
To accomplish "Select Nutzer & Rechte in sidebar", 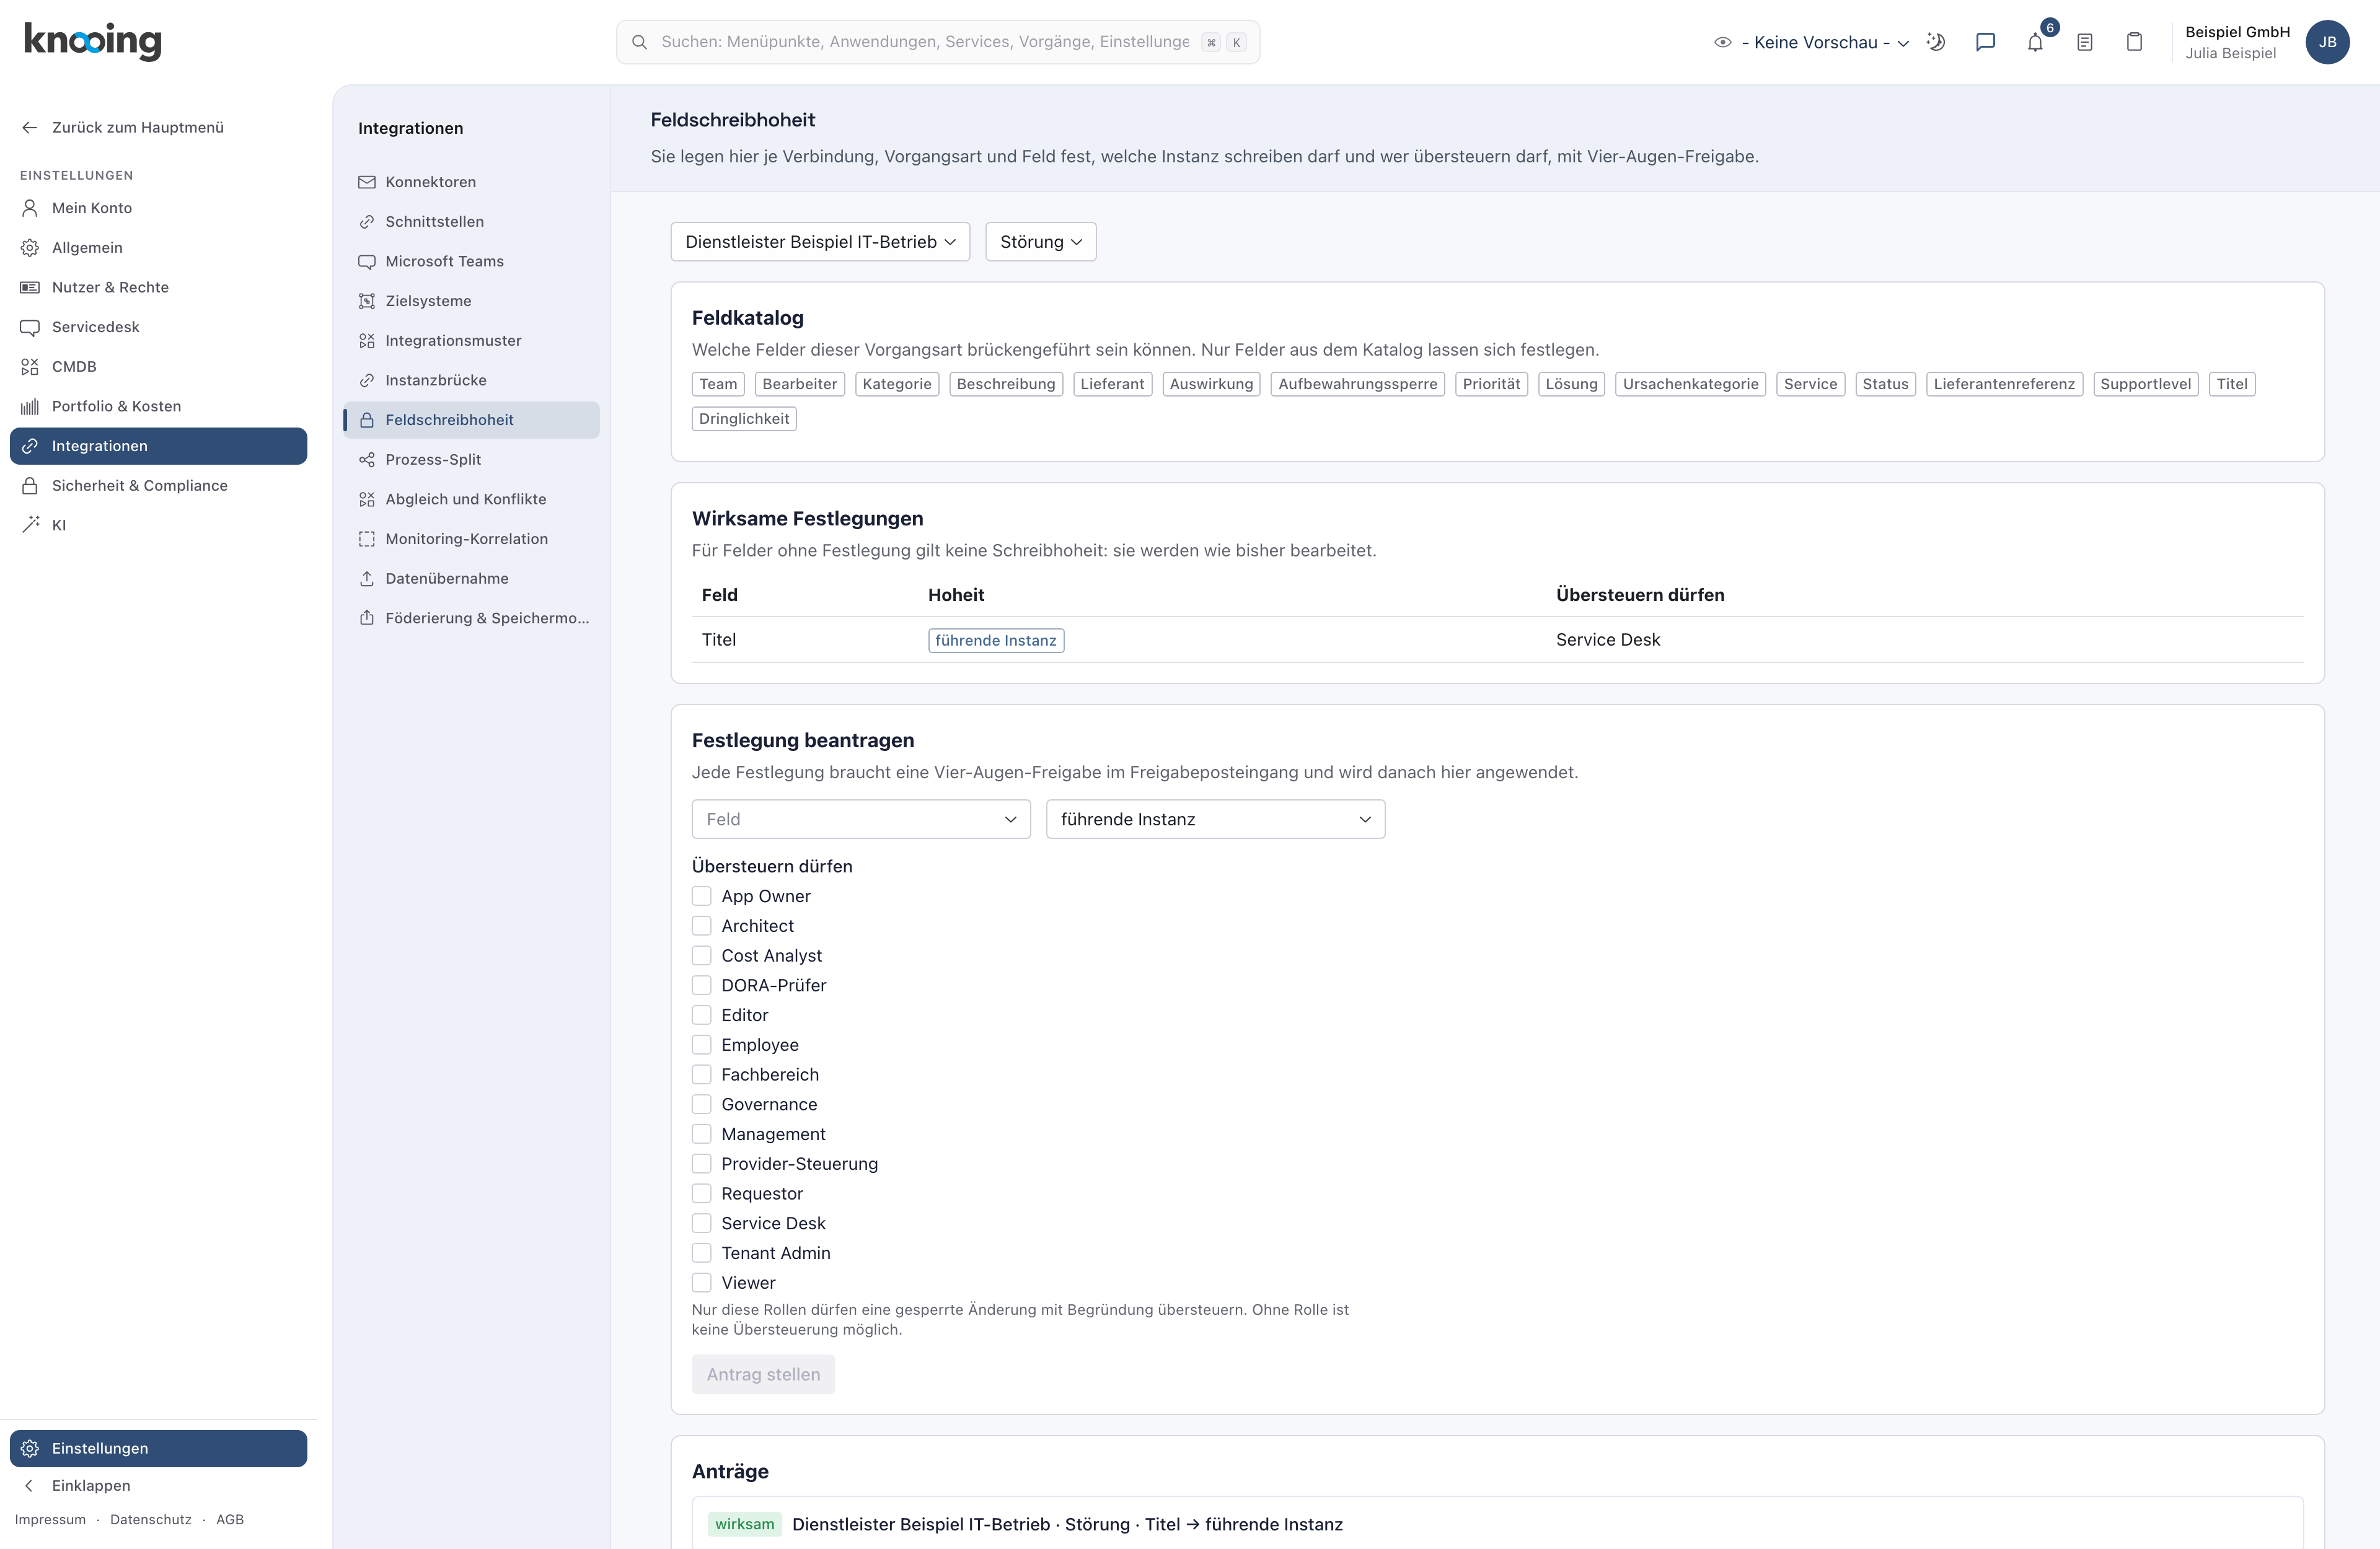I will (158, 287).
